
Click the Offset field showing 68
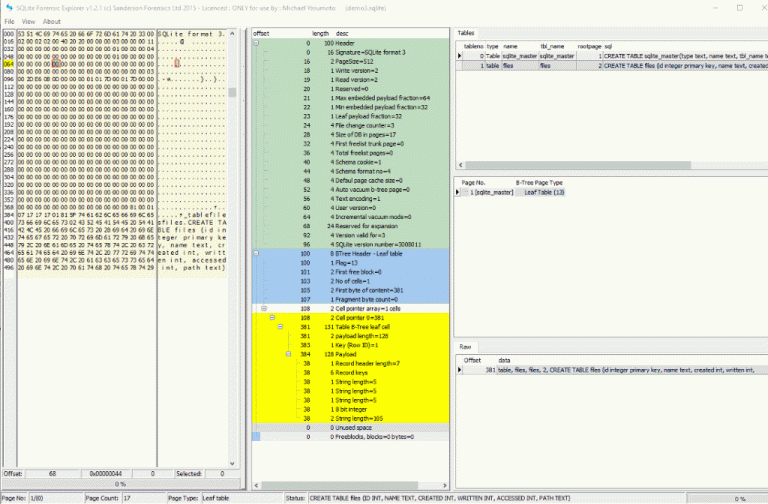click(x=52, y=474)
